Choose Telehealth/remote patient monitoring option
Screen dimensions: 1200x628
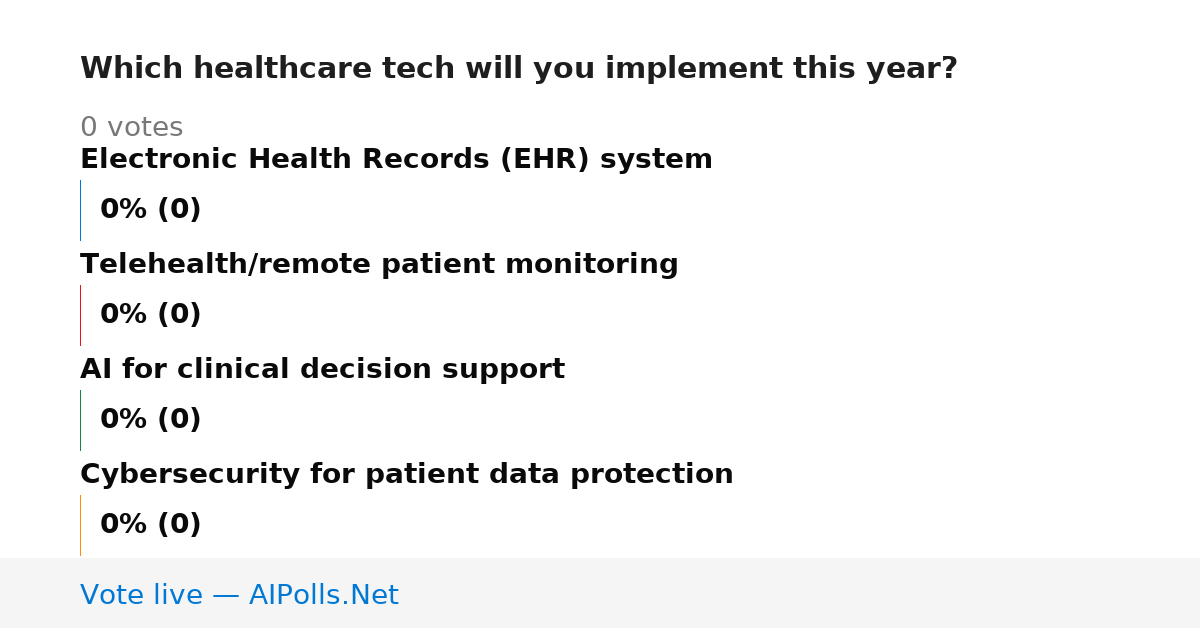(379, 265)
